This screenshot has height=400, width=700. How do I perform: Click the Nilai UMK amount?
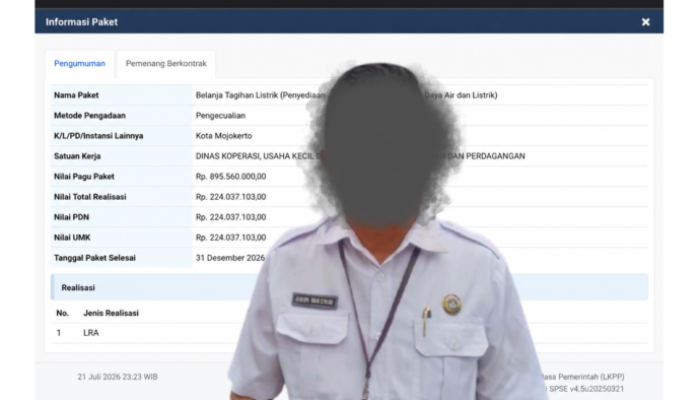pyautogui.click(x=231, y=238)
